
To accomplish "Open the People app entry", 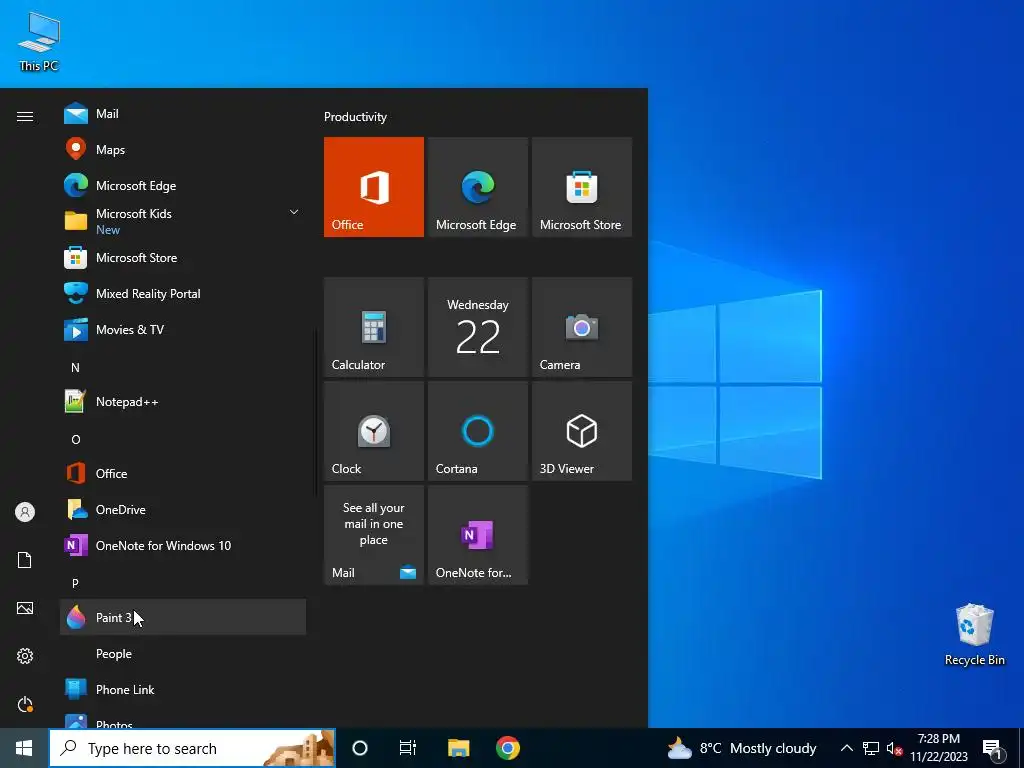I will [x=183, y=653].
